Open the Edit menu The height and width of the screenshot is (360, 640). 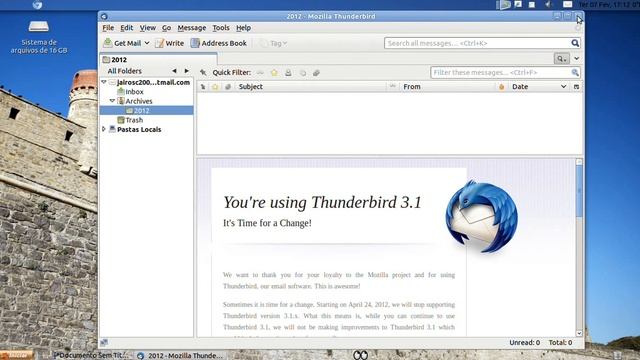(x=127, y=28)
